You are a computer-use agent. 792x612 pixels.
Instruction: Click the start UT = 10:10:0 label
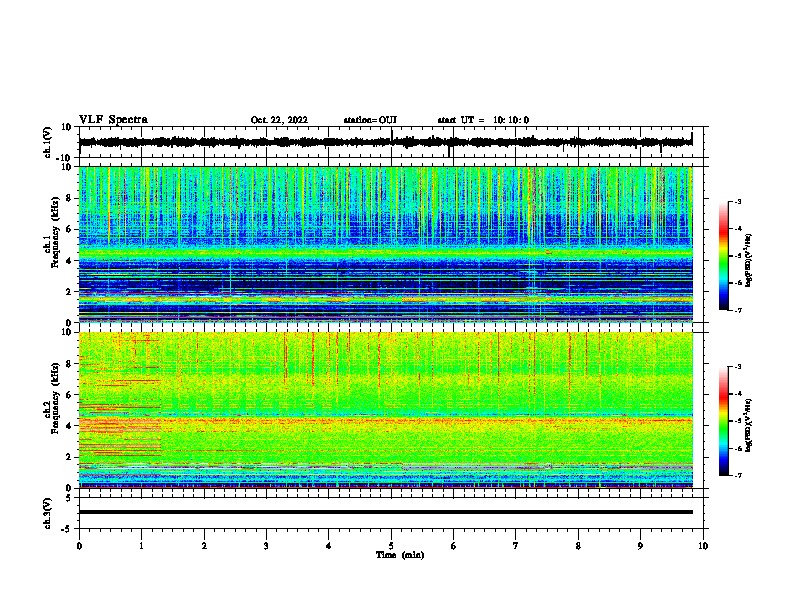(483, 120)
